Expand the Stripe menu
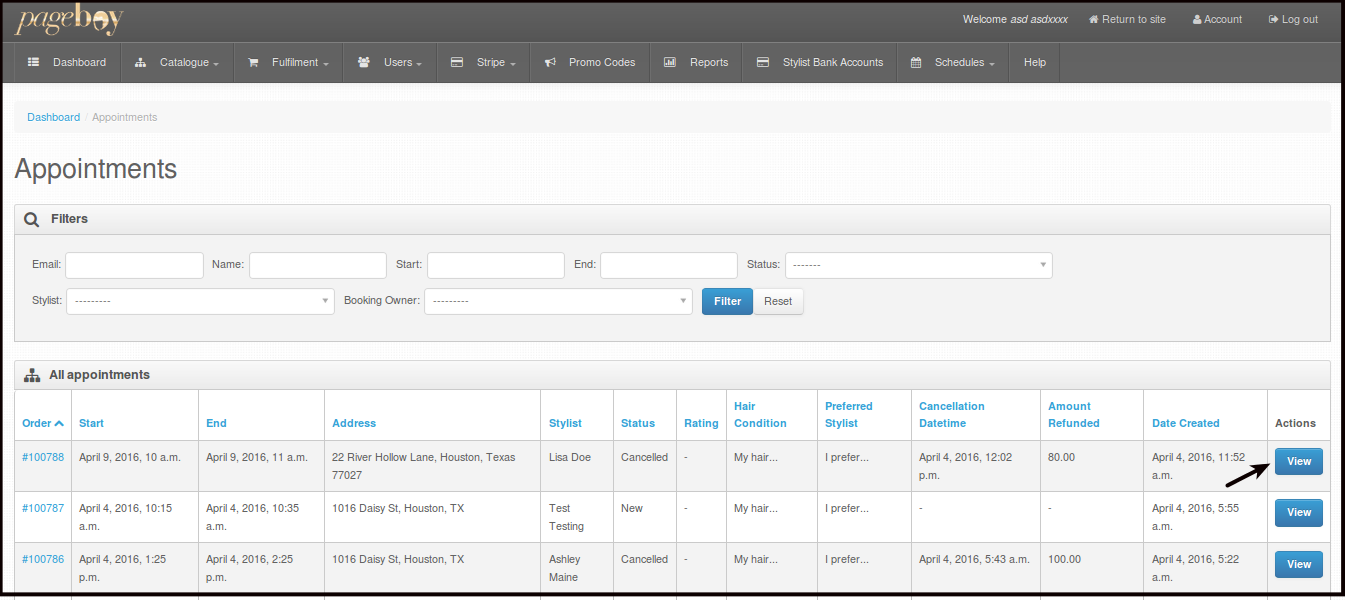1345x600 pixels. (x=485, y=62)
